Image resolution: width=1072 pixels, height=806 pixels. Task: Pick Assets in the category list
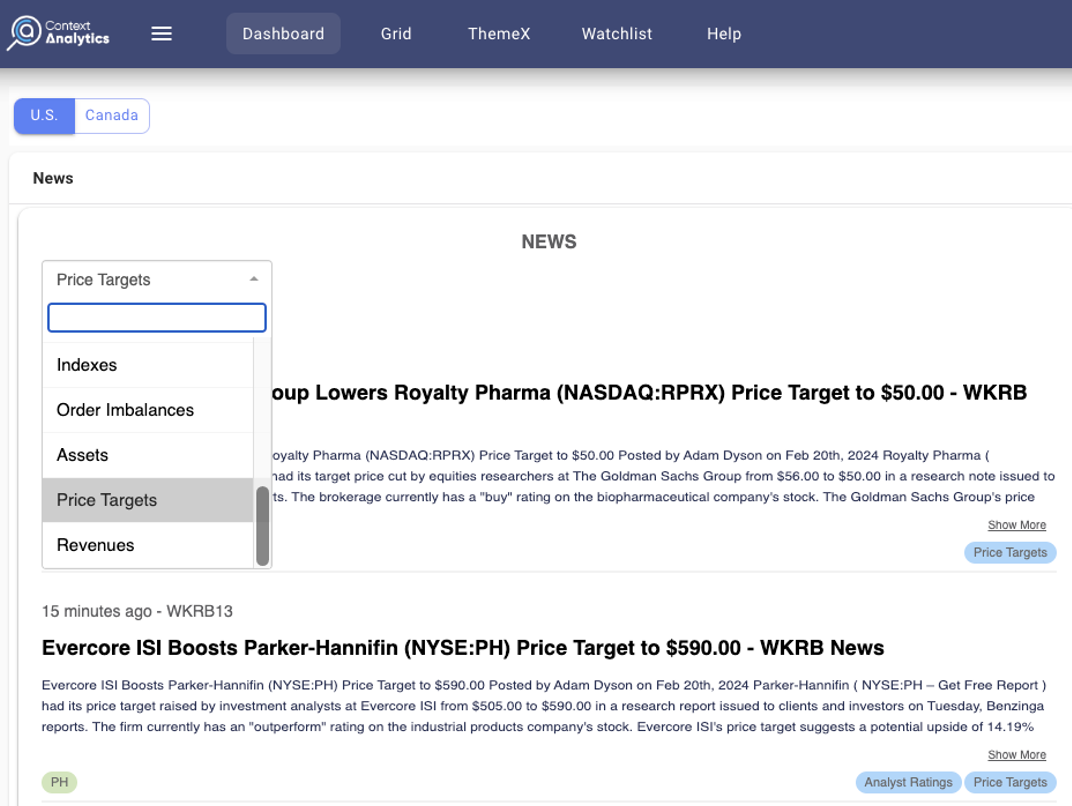pyautogui.click(x=82, y=455)
